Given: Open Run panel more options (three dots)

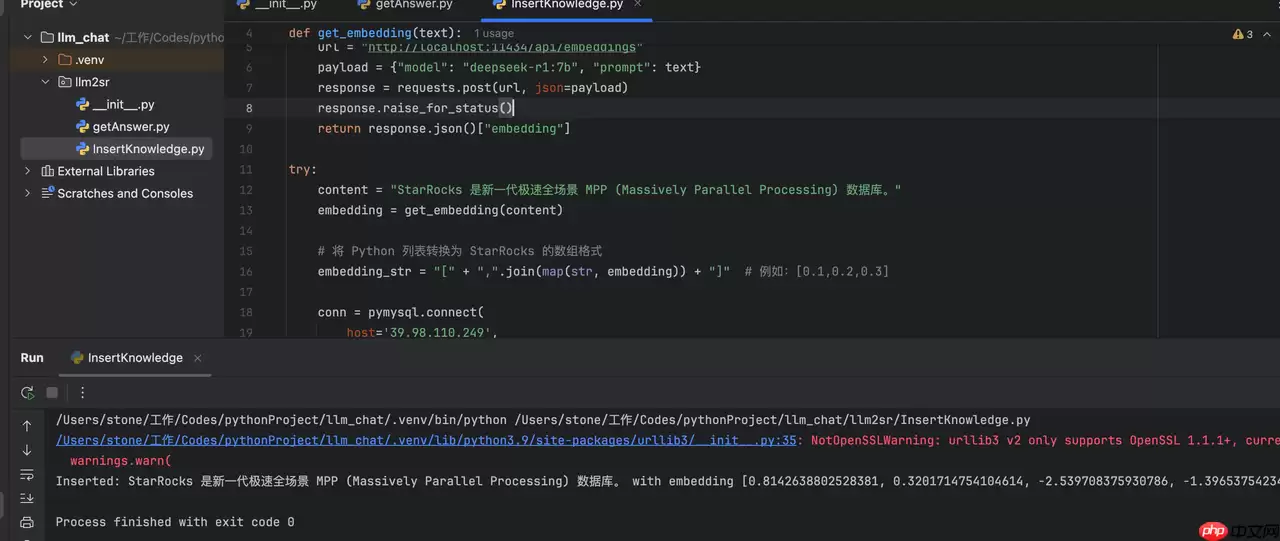Looking at the screenshot, I should pos(83,393).
